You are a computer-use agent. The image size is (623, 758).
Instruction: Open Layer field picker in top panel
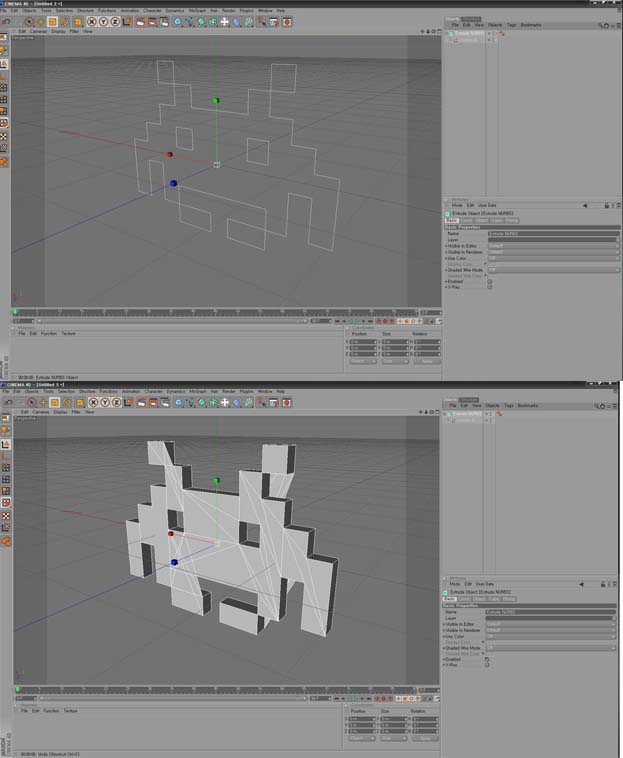(x=618, y=240)
